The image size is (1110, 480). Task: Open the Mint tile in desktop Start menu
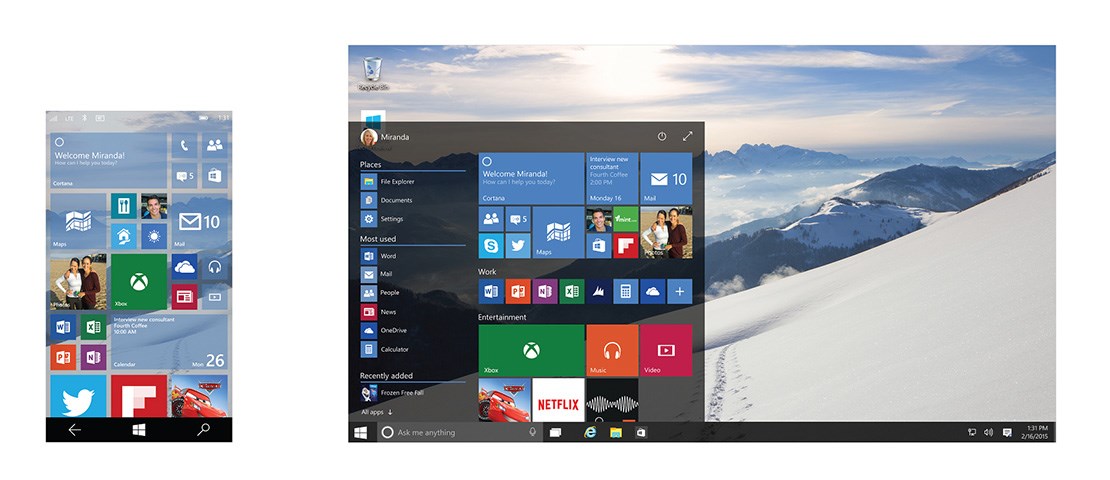[x=626, y=219]
